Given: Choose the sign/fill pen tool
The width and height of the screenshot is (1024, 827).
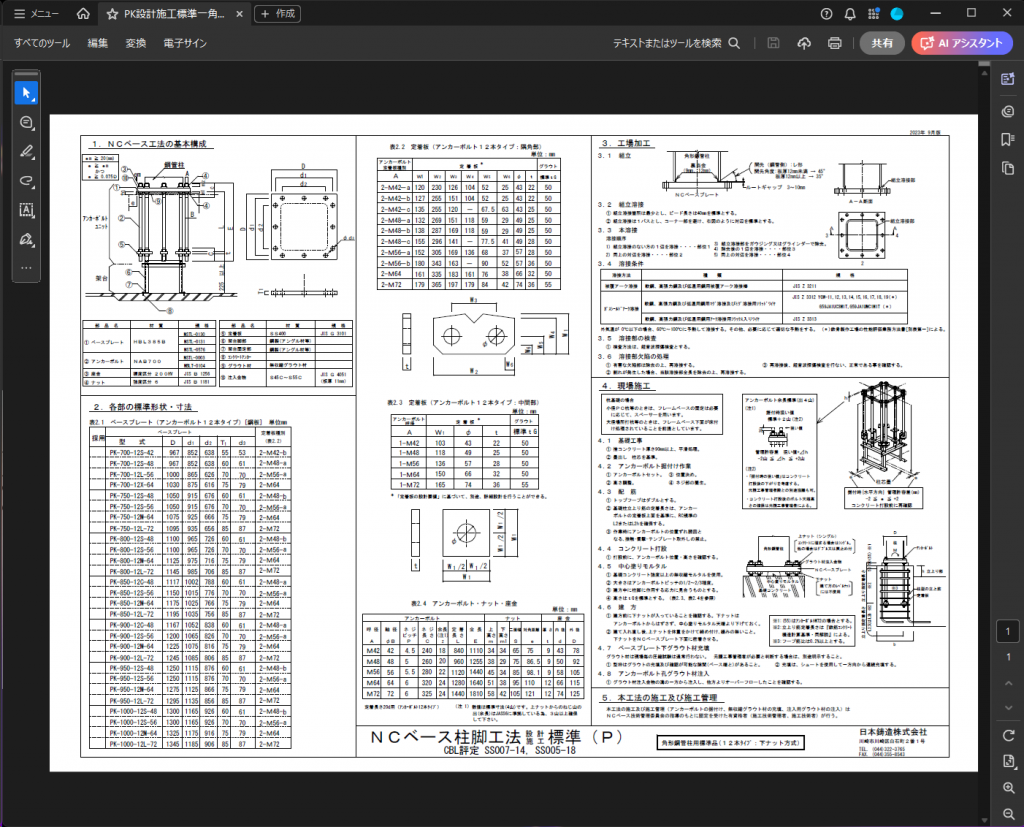Looking at the screenshot, I should point(26,239).
